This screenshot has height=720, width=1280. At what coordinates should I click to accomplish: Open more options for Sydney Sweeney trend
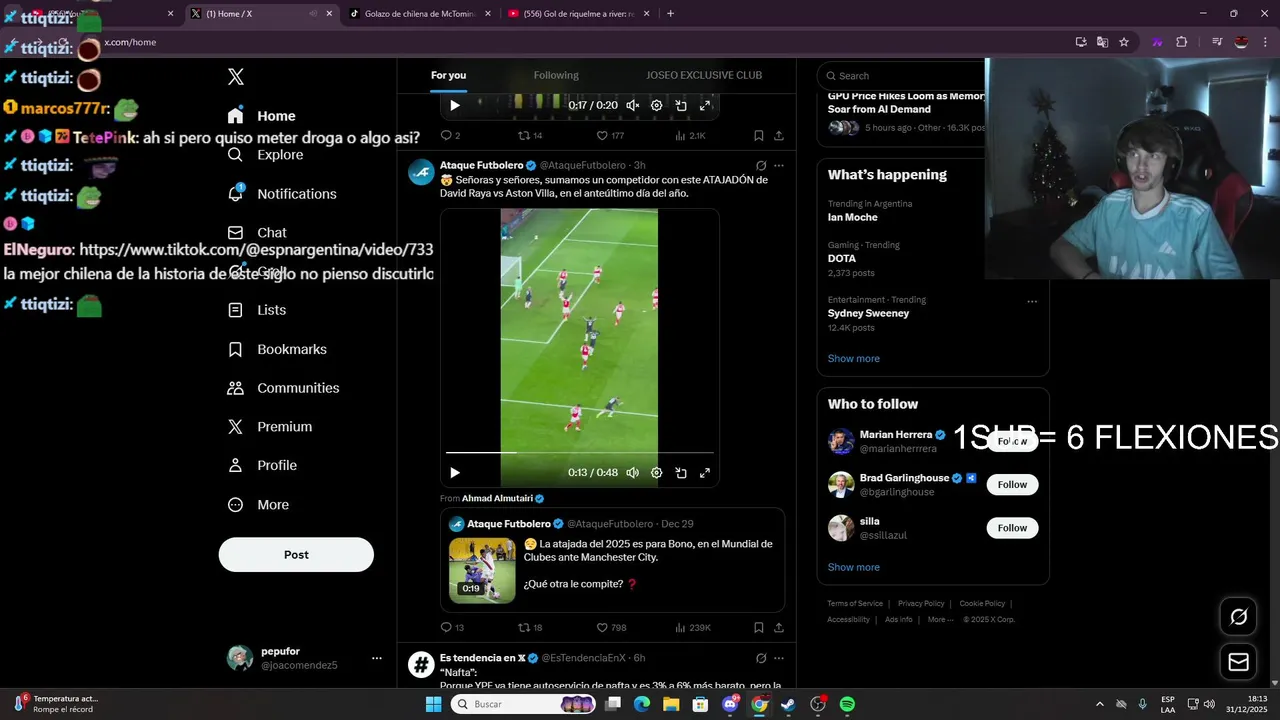click(x=1032, y=301)
